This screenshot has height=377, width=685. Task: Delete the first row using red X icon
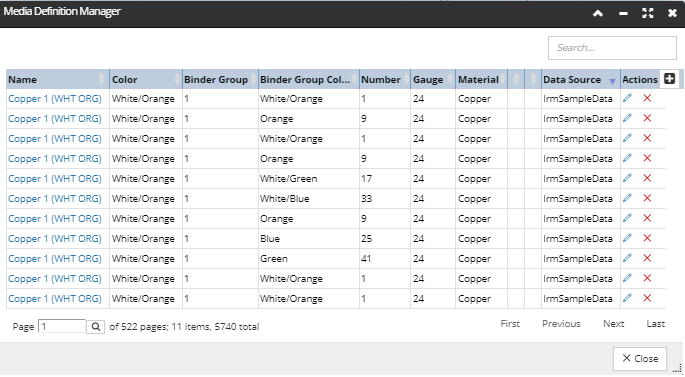pos(647,98)
